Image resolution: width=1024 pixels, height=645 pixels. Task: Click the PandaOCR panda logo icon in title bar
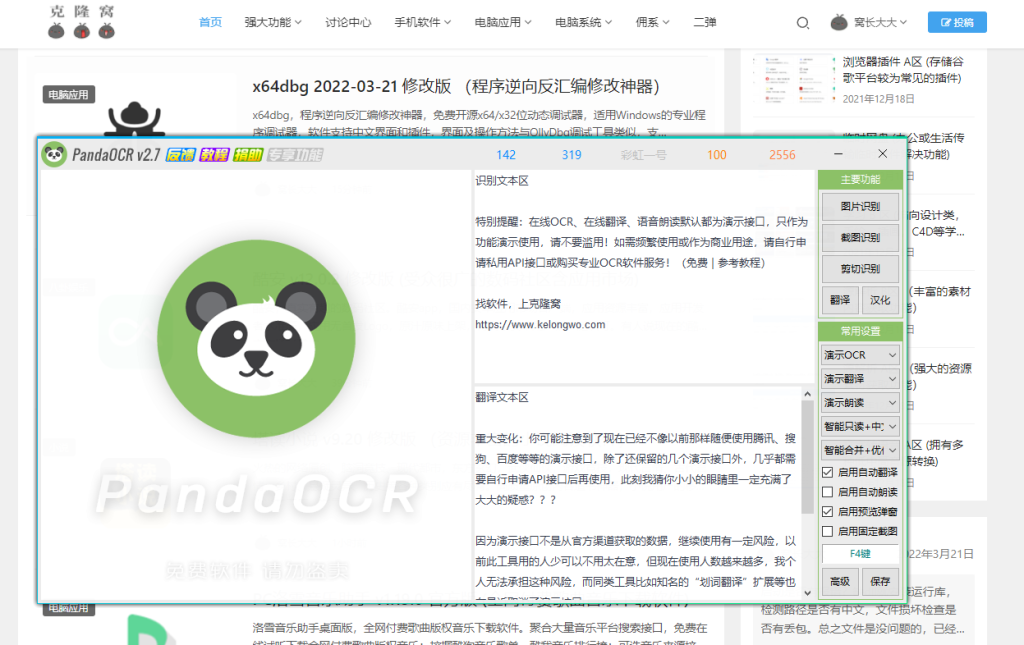tap(55, 155)
